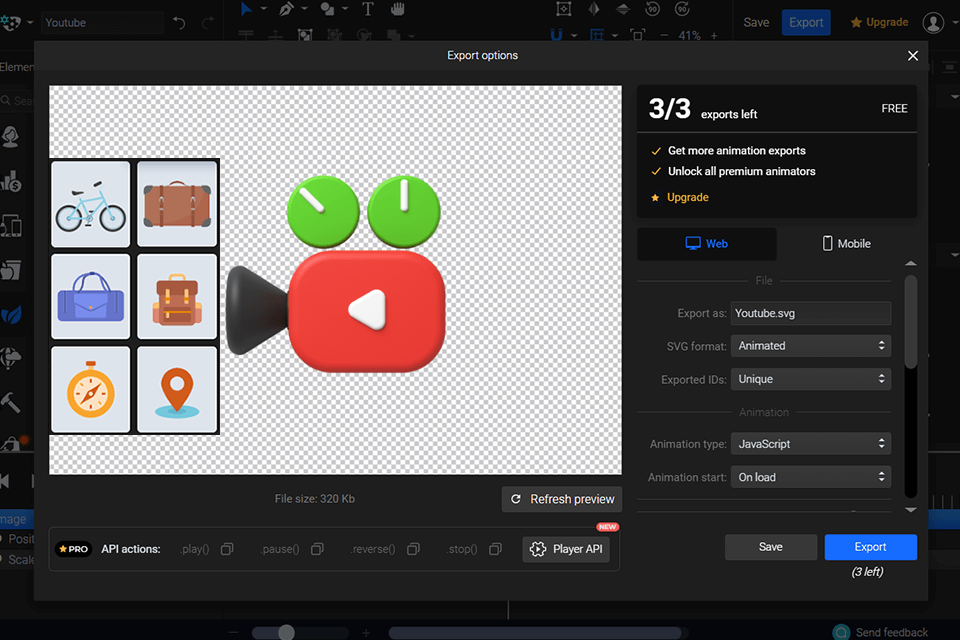Select the brown suitcase thumbnail
Viewport: 960px width, 640px height.
click(x=177, y=204)
